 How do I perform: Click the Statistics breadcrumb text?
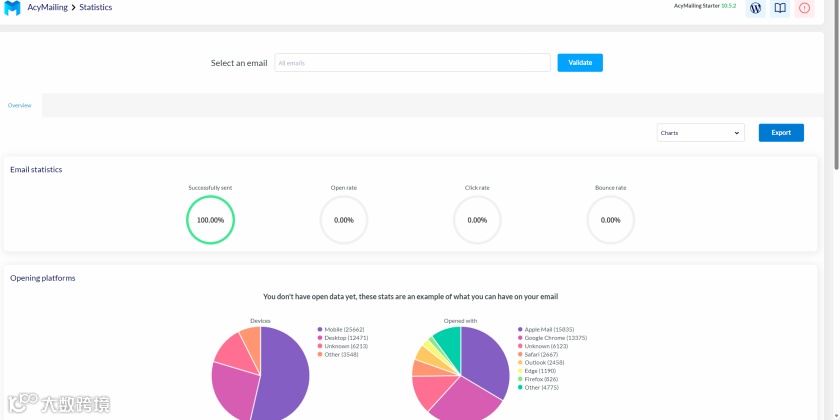pos(96,8)
